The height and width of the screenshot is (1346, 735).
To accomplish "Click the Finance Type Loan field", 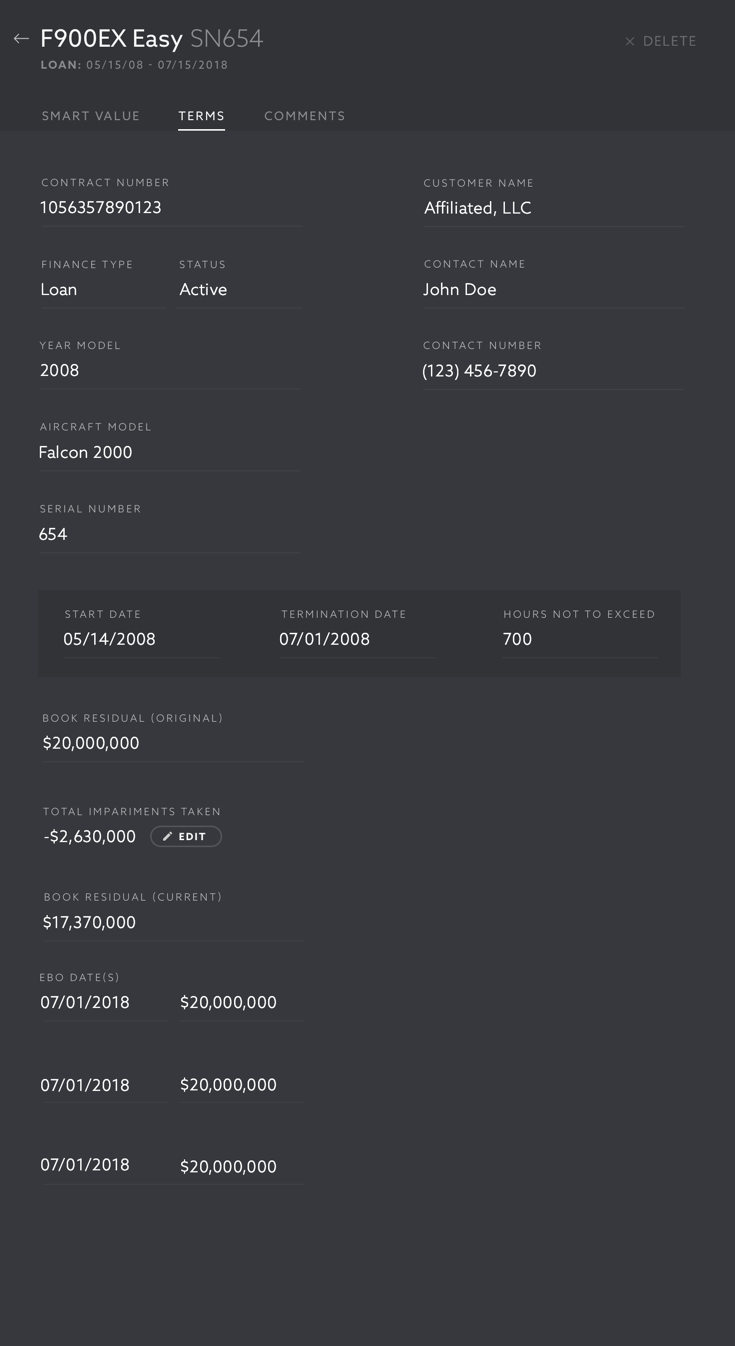I will 100,290.
